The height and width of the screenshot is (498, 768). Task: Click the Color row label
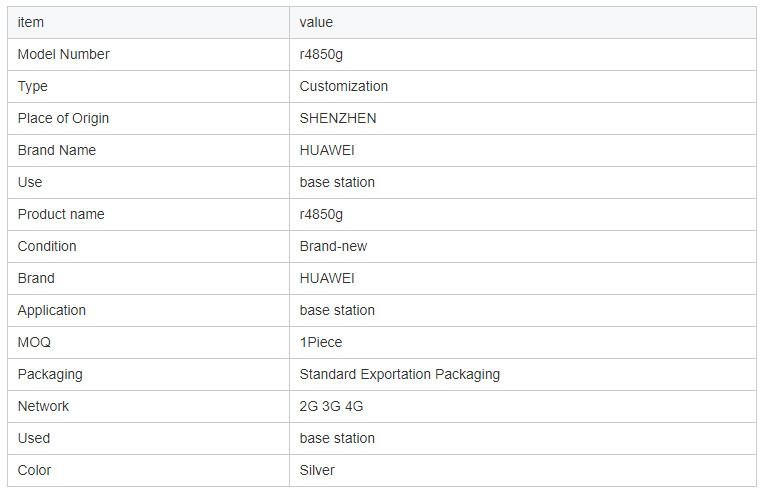coord(34,470)
